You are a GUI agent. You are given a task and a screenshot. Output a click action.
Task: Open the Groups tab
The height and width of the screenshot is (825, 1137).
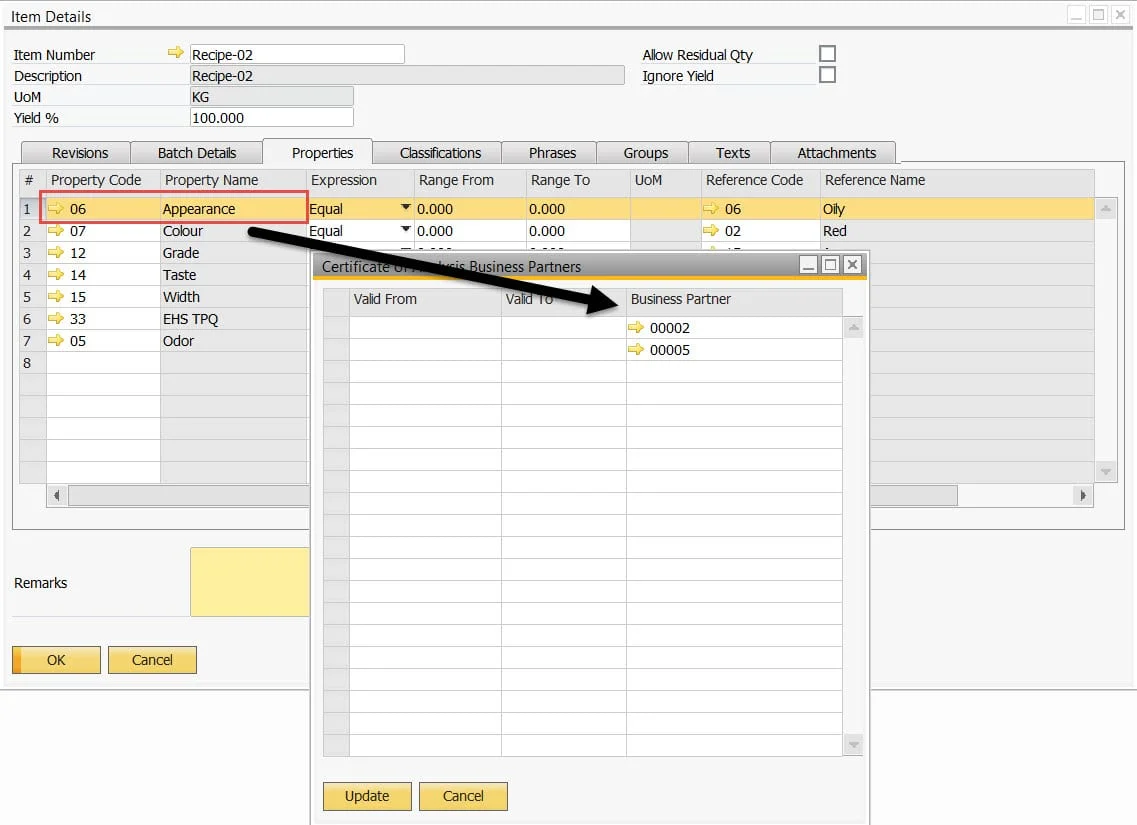tap(643, 152)
